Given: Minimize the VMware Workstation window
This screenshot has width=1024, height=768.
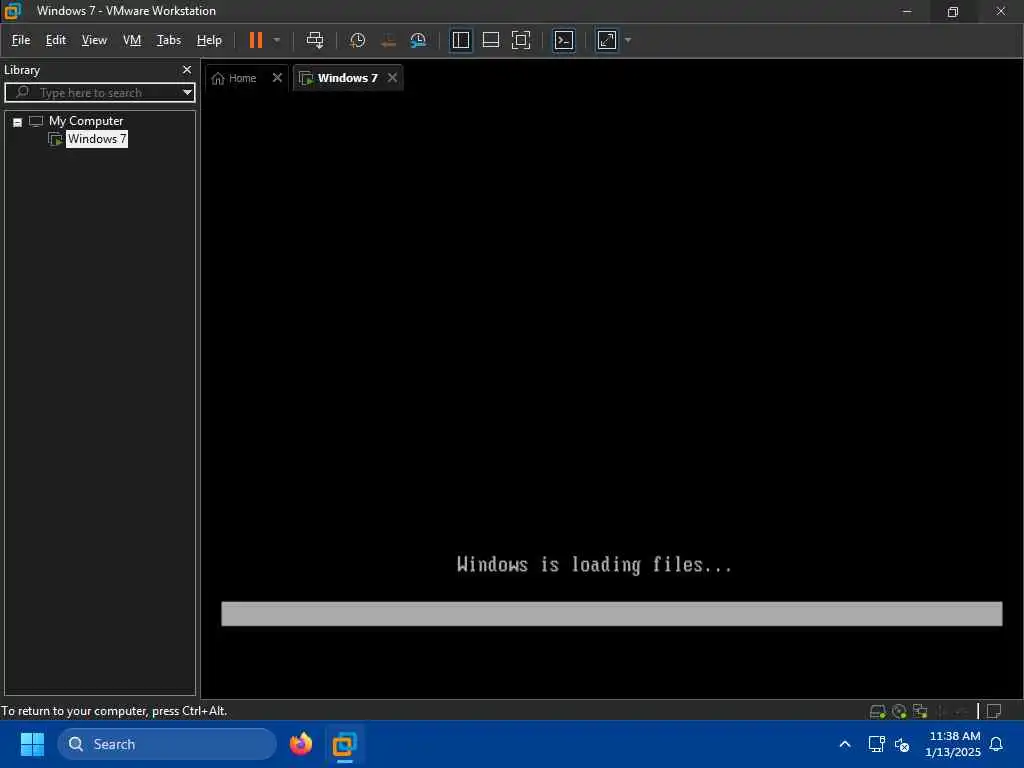Looking at the screenshot, I should (906, 11).
